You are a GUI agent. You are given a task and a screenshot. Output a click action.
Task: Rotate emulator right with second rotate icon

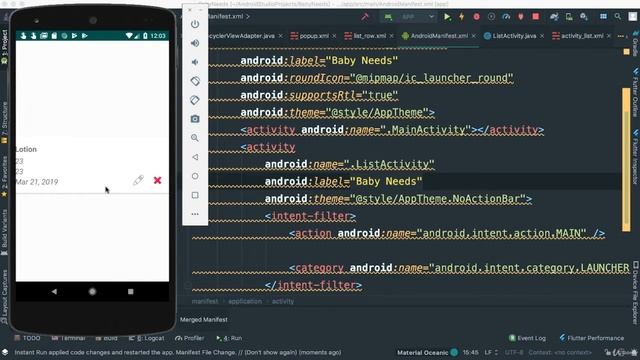click(195, 100)
